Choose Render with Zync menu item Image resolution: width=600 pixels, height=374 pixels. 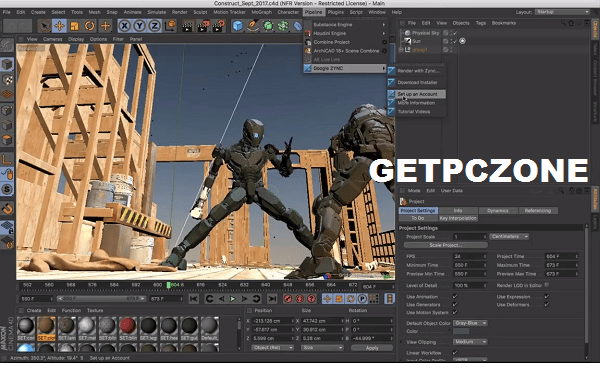coord(418,71)
